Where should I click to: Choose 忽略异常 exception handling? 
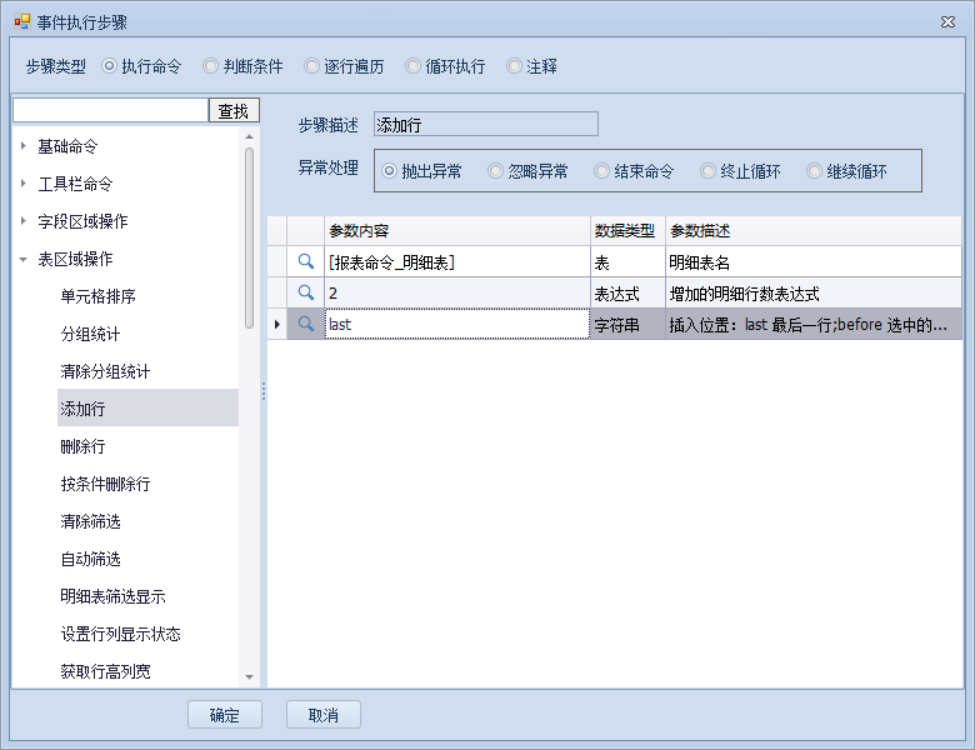pyautogui.click(x=495, y=171)
